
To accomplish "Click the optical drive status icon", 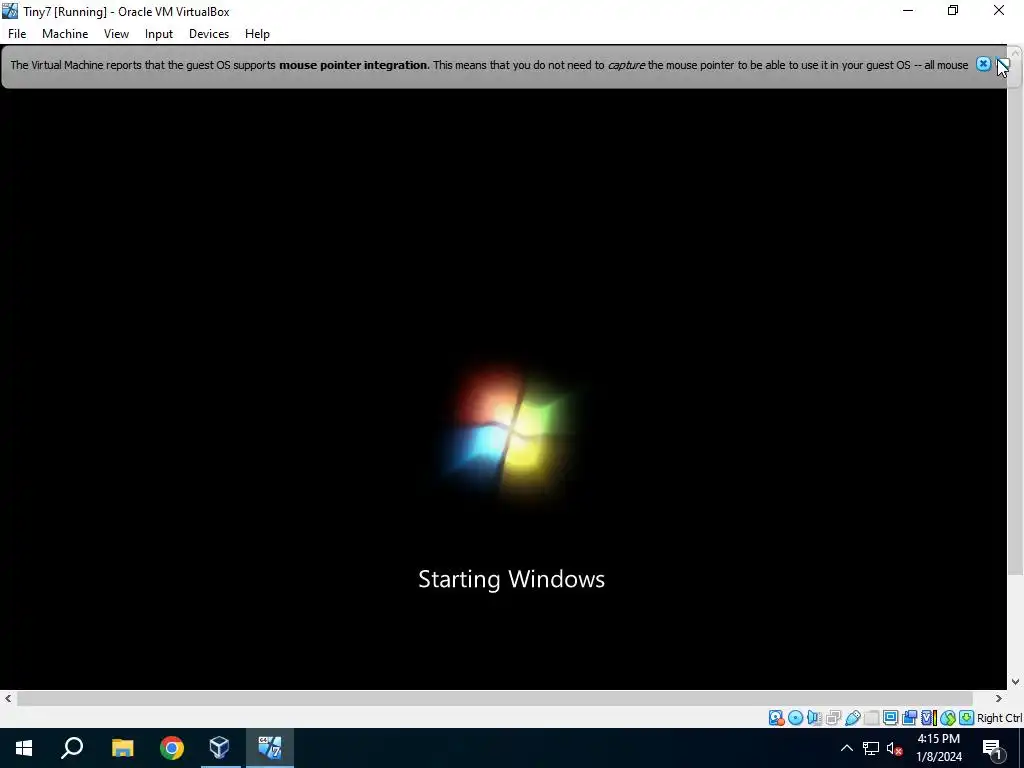I will click(x=795, y=718).
